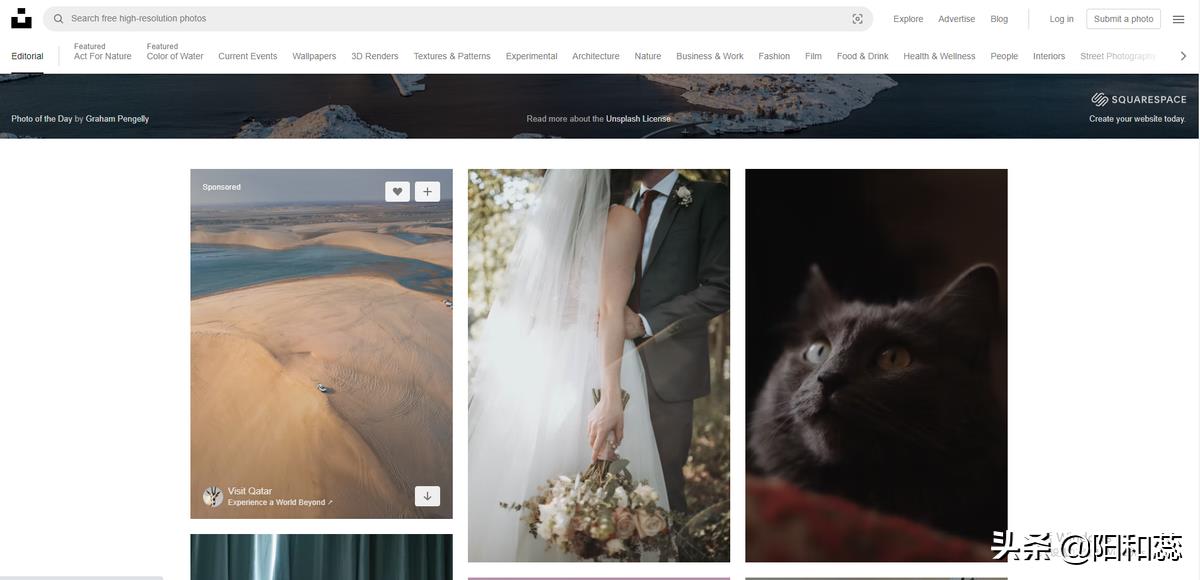Add desert photo to a collection

(x=427, y=192)
